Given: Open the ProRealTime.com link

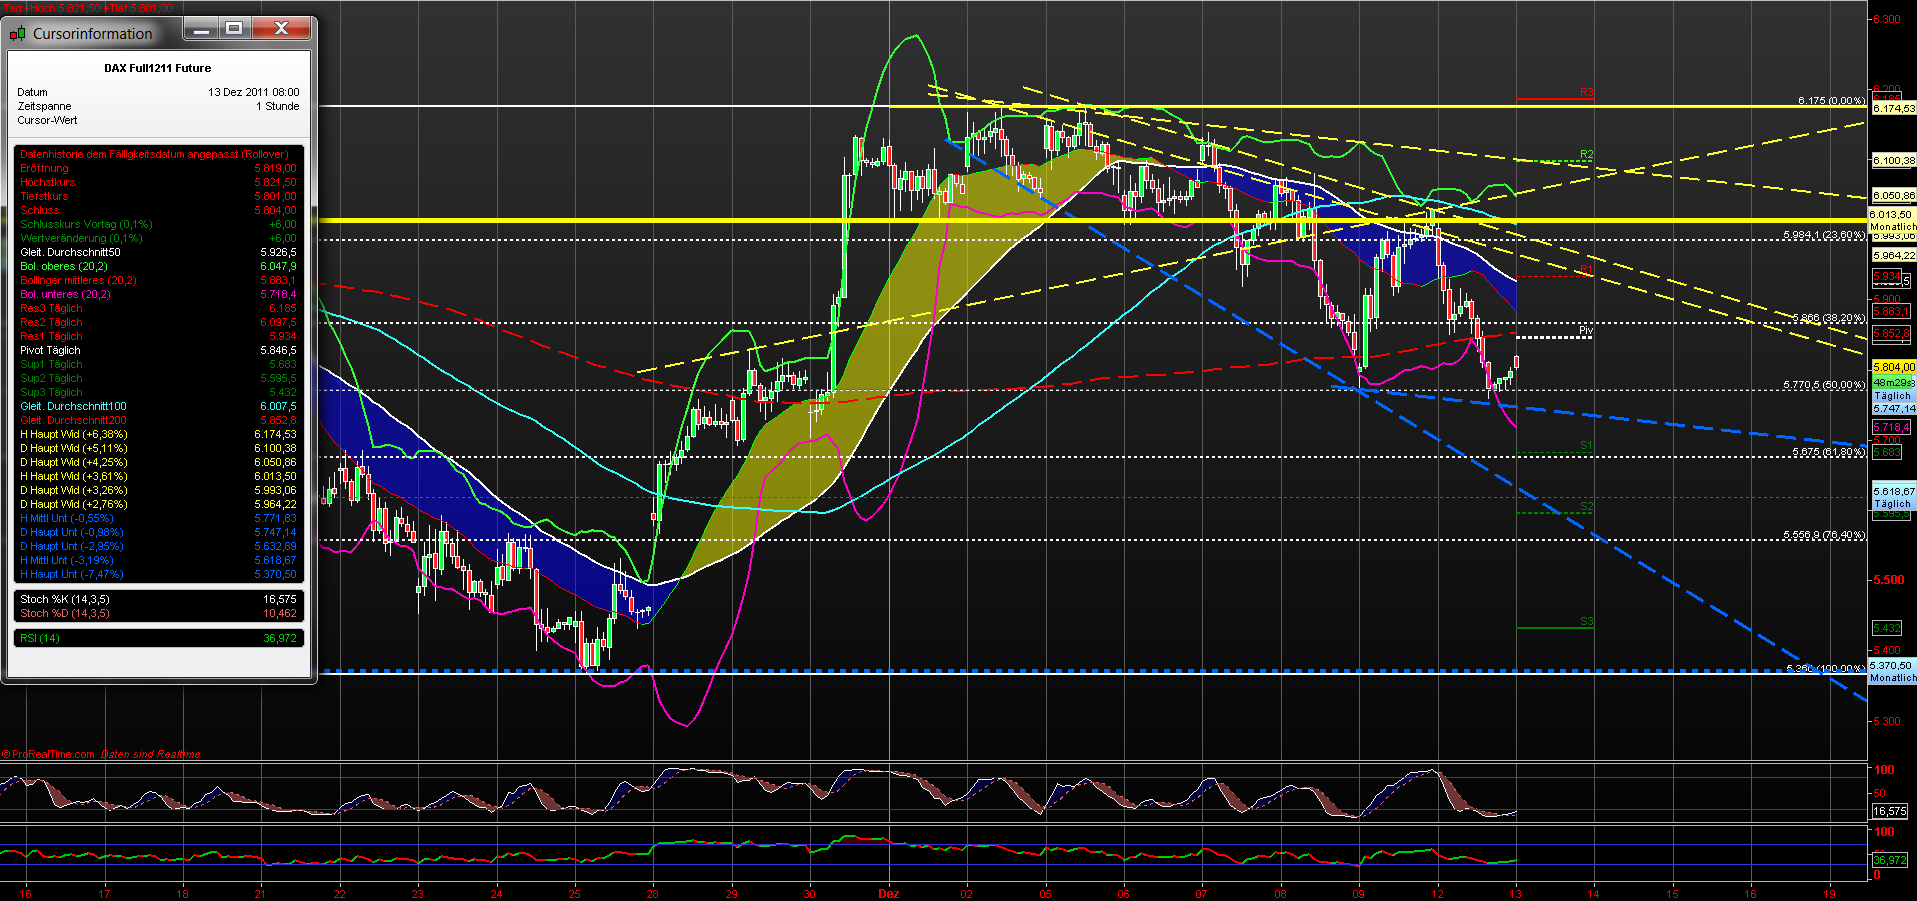Looking at the screenshot, I should click(50, 753).
